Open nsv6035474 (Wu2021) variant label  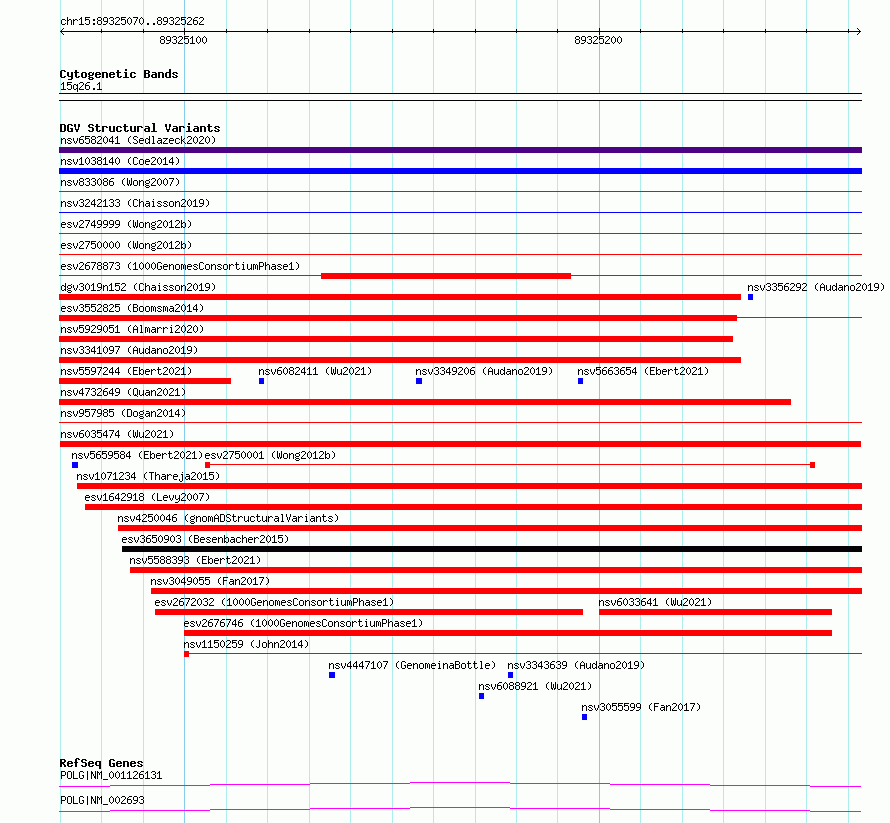tap(117, 434)
